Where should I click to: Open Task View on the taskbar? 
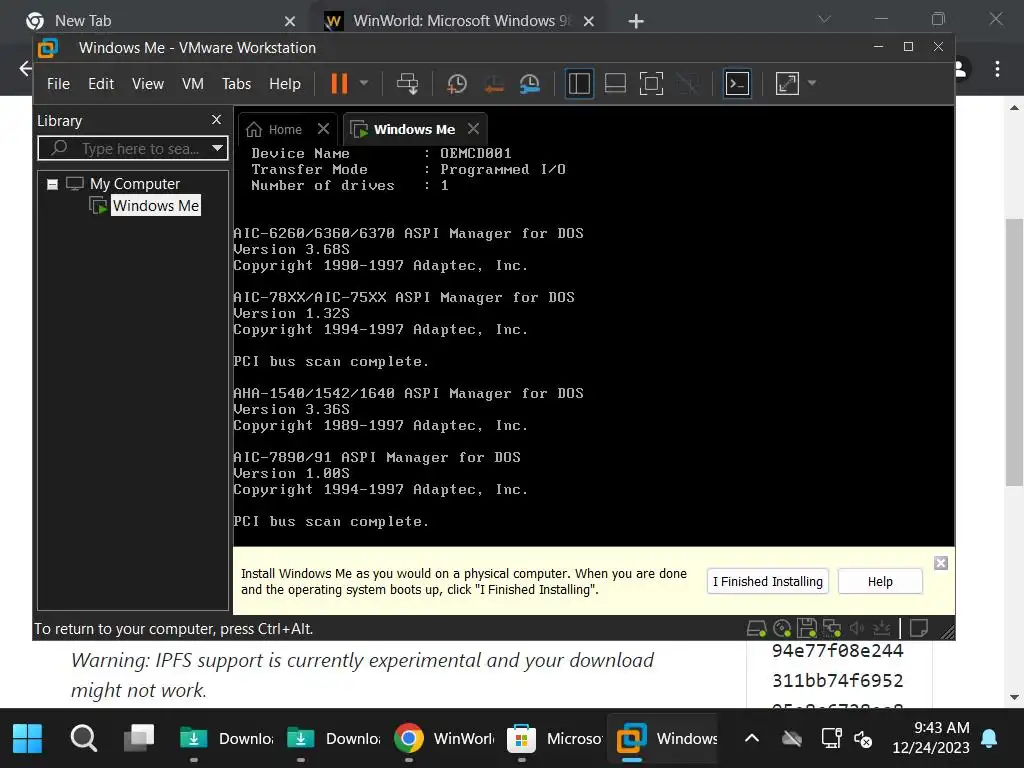pos(139,739)
